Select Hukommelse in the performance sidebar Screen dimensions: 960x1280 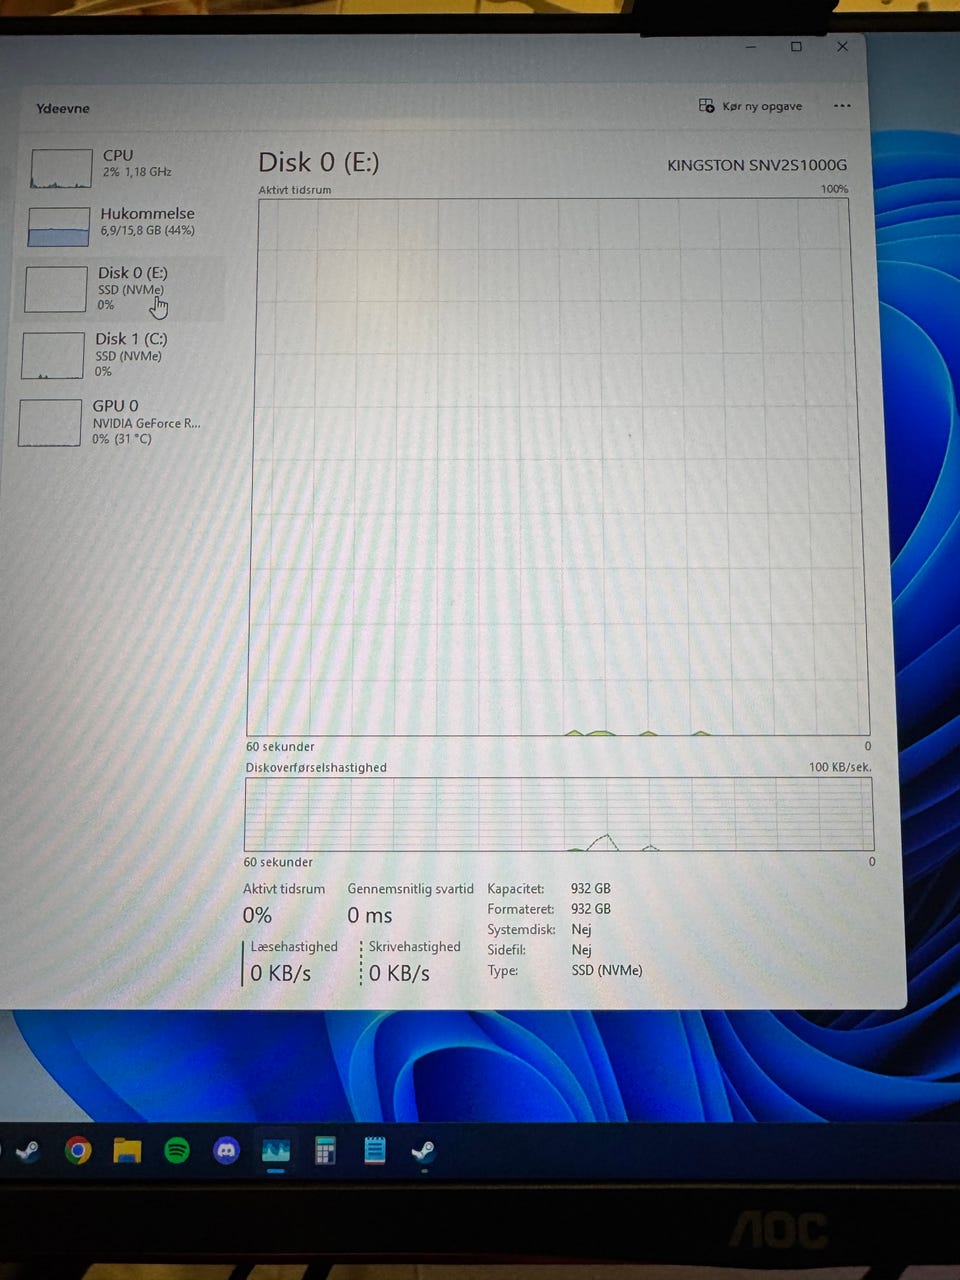click(x=122, y=225)
